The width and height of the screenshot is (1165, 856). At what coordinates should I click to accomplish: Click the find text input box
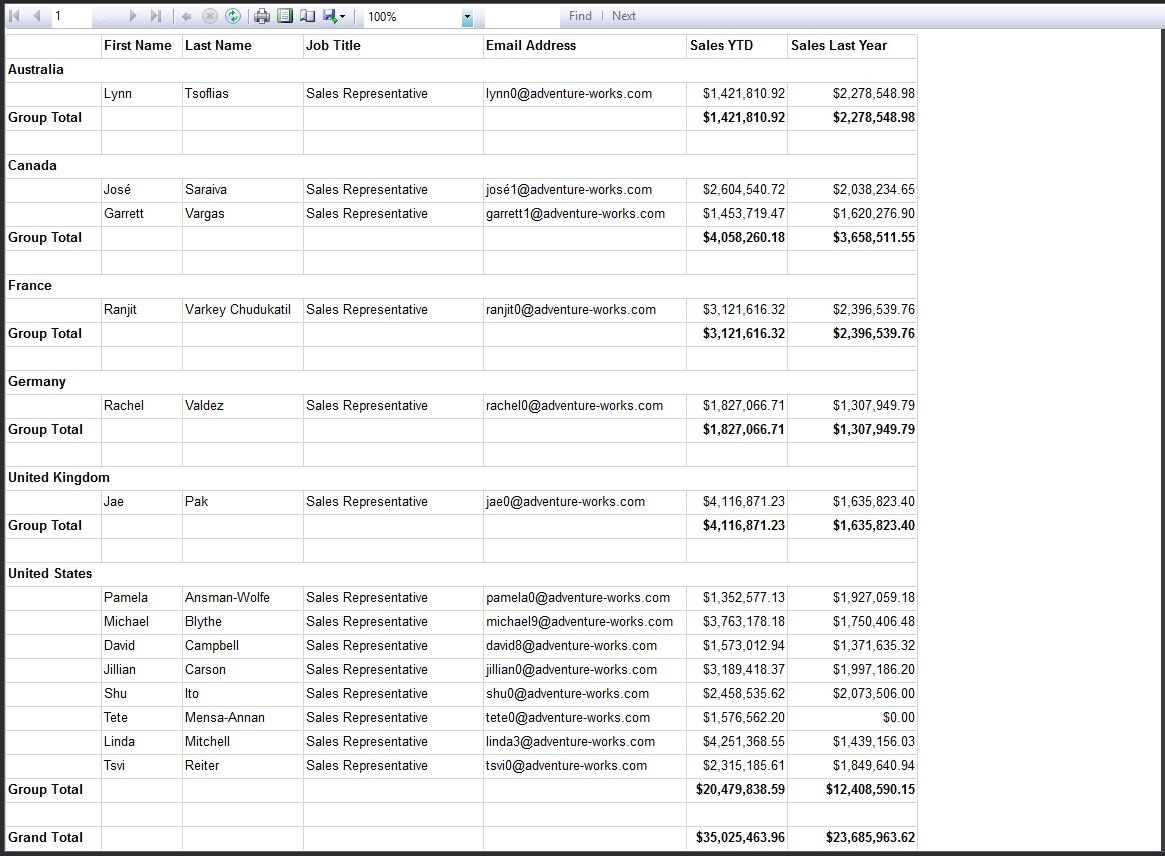pyautogui.click(x=521, y=16)
